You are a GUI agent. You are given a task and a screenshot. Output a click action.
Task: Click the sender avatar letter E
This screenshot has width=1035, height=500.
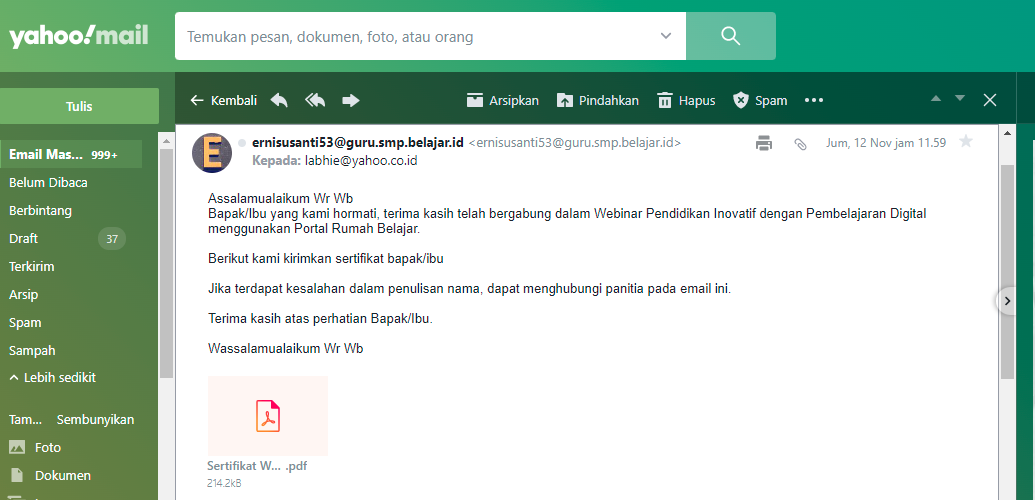click(212, 153)
